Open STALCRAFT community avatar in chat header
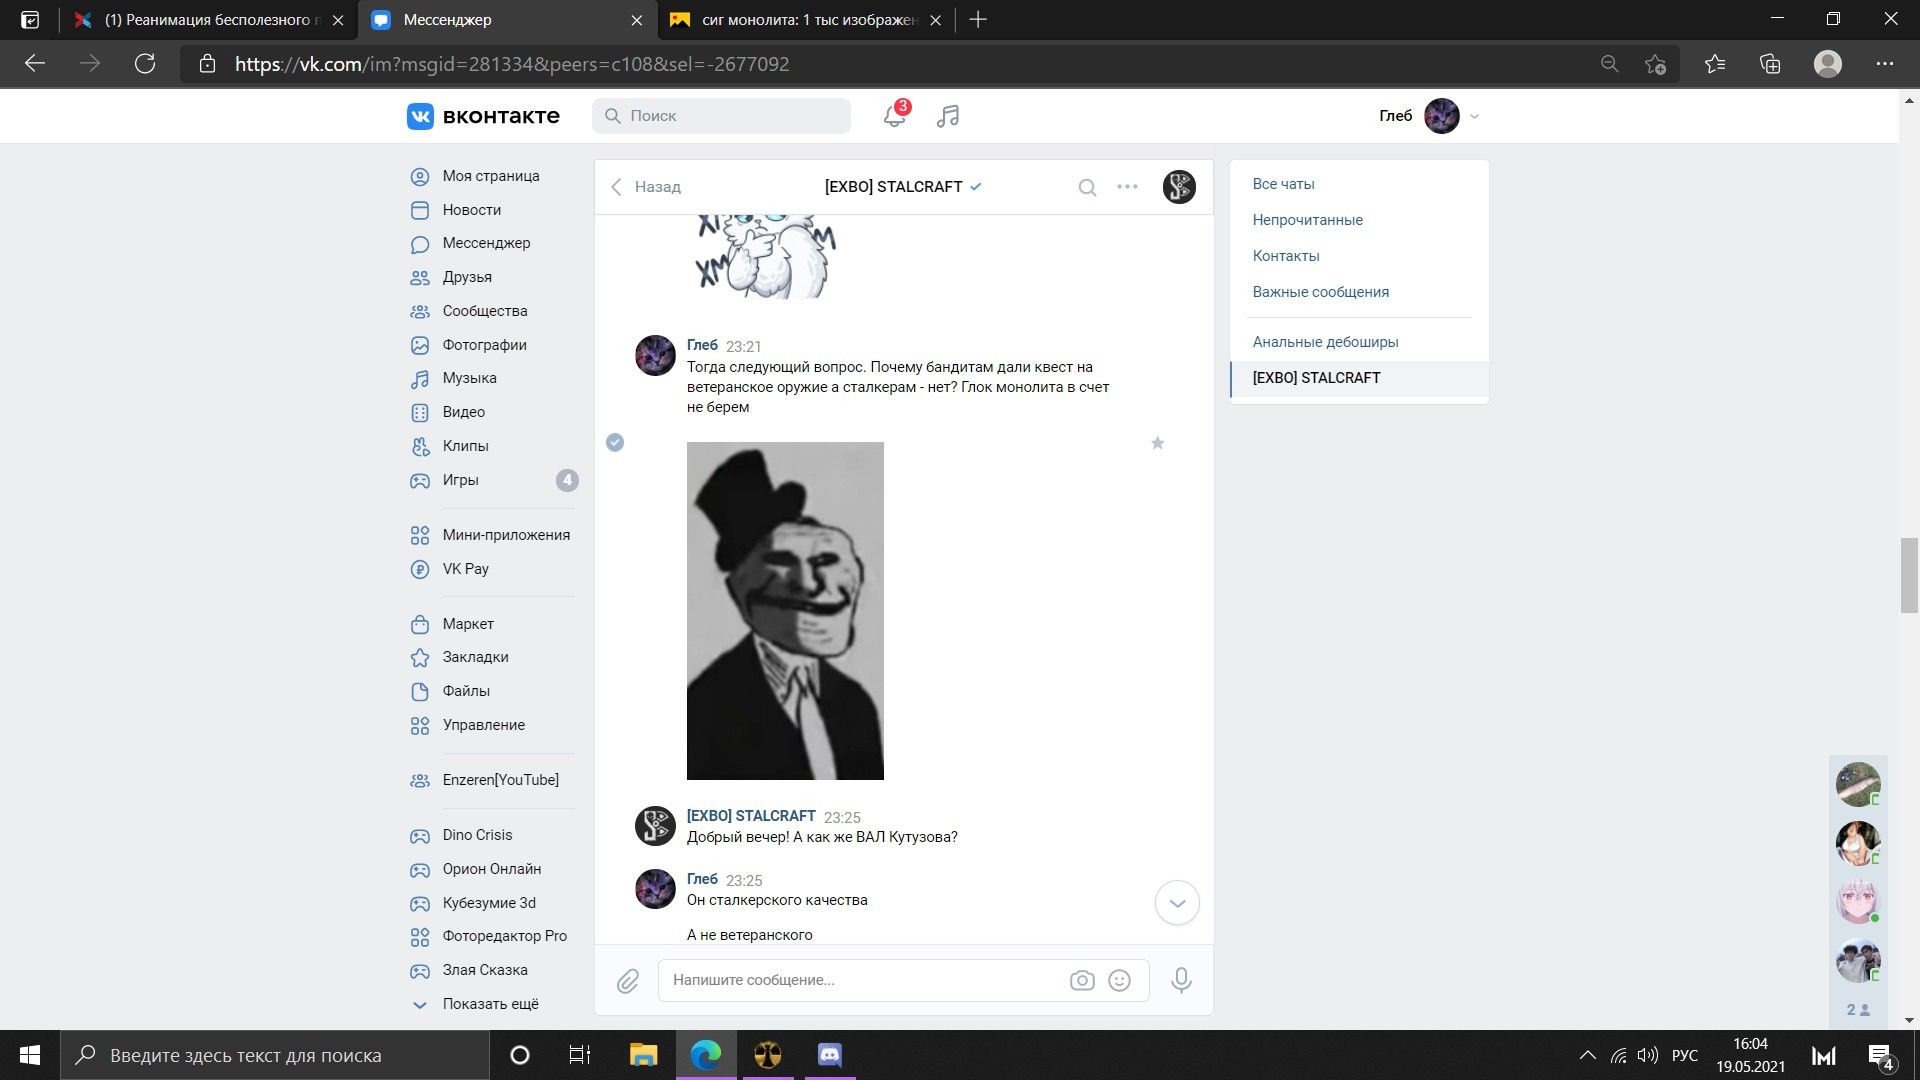Viewport: 1920px width, 1080px height. point(1179,187)
